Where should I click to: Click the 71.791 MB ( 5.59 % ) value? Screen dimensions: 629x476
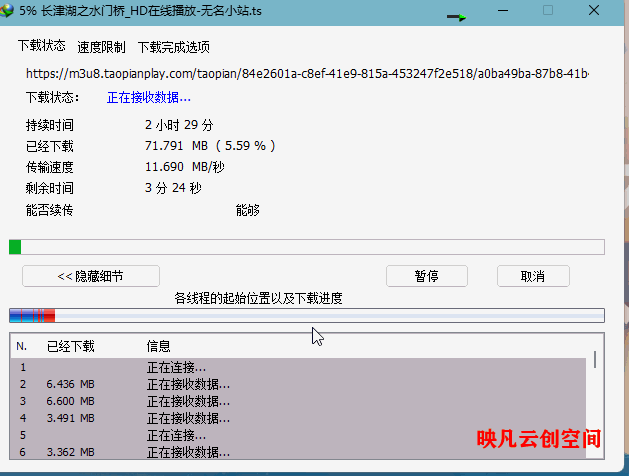210,146
